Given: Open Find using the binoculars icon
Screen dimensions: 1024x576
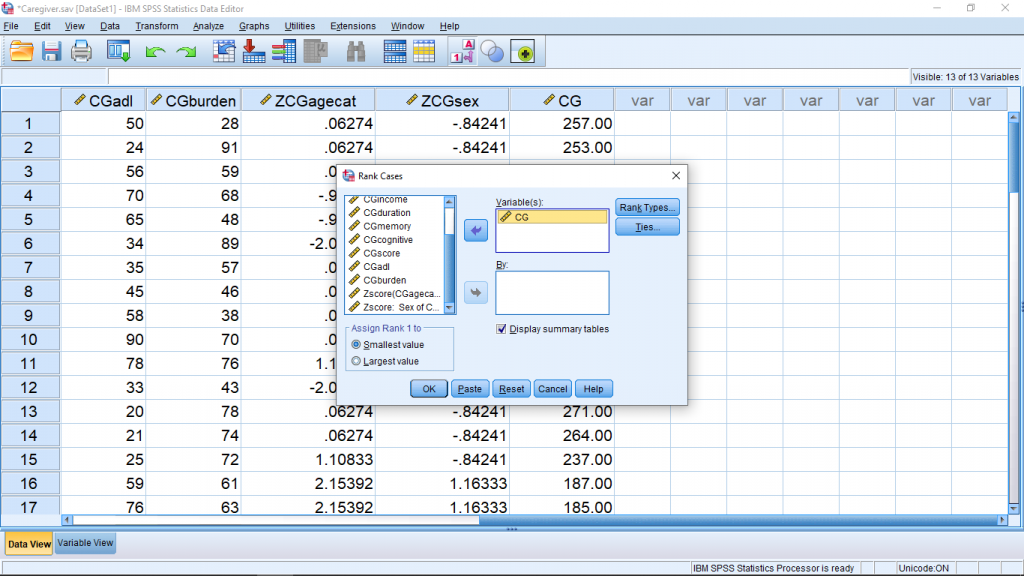Looking at the screenshot, I should 356,52.
